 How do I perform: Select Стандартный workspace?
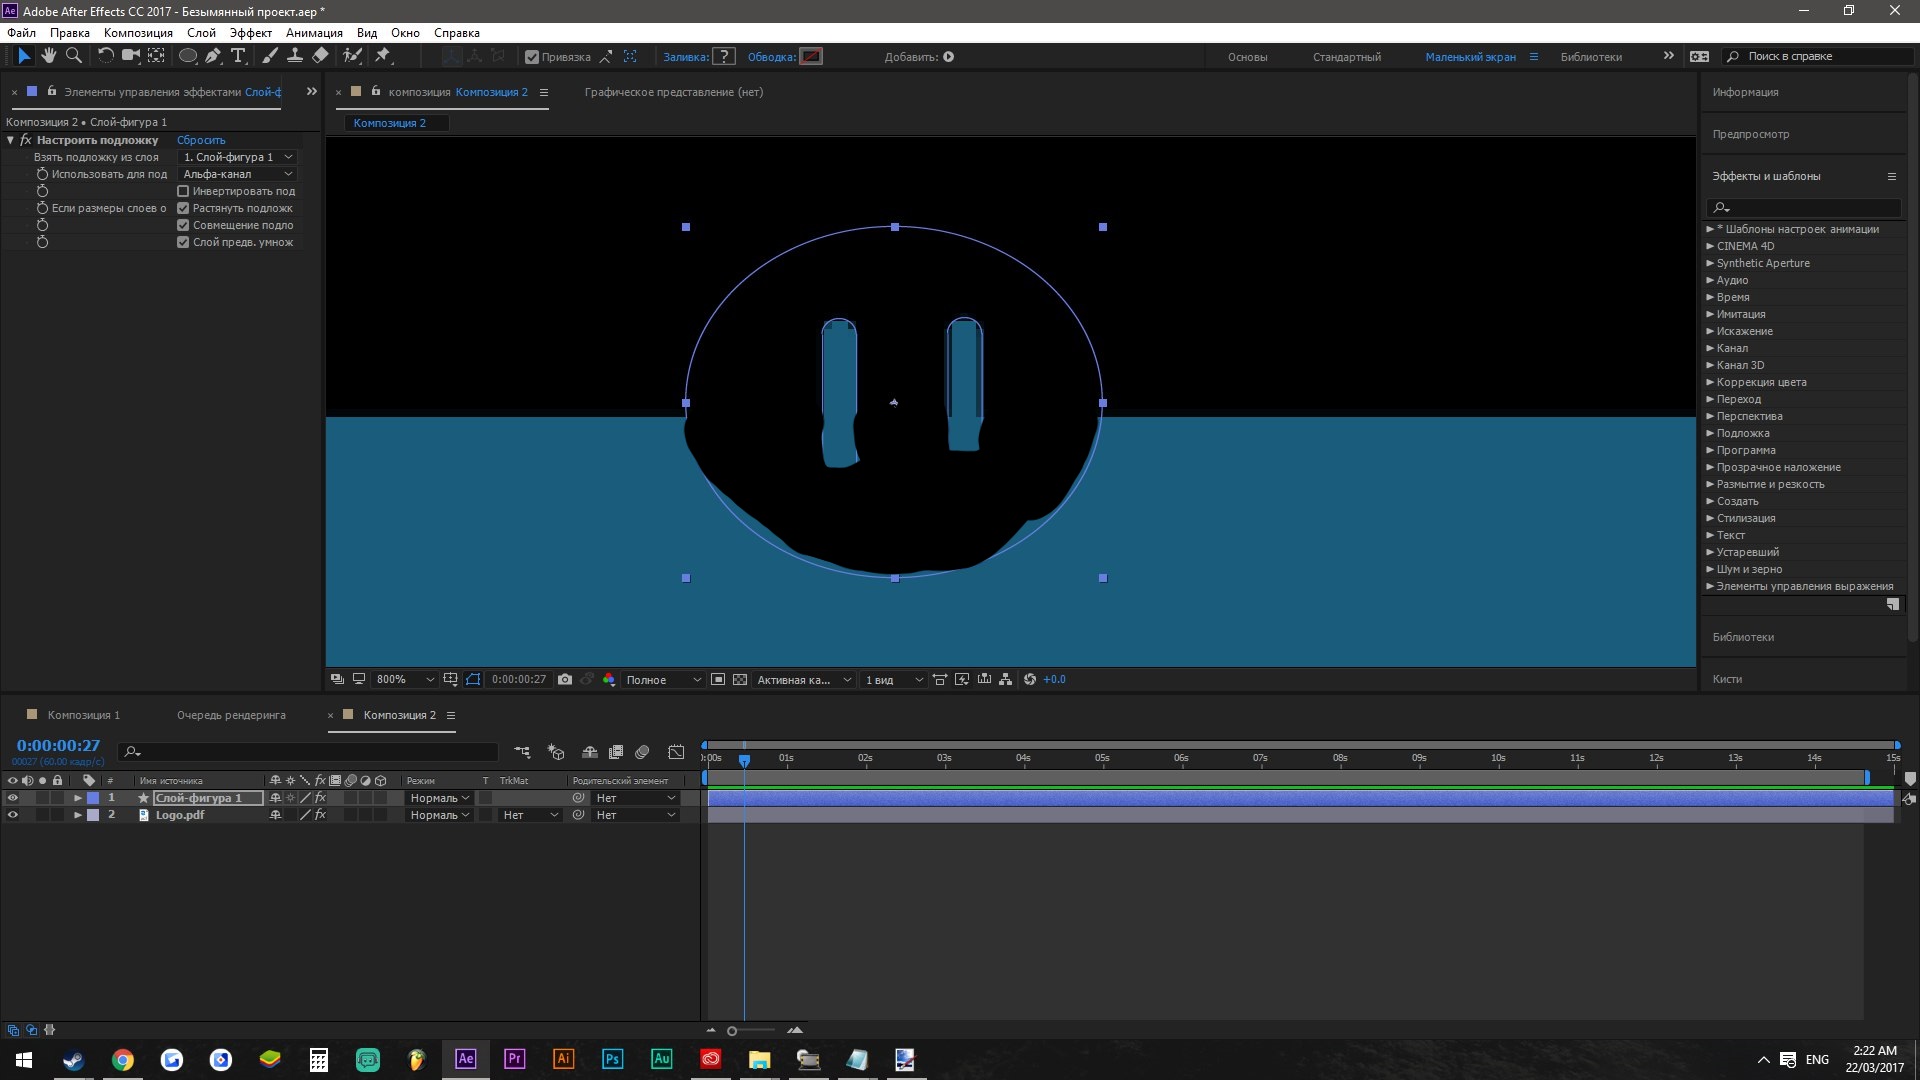tap(1347, 57)
